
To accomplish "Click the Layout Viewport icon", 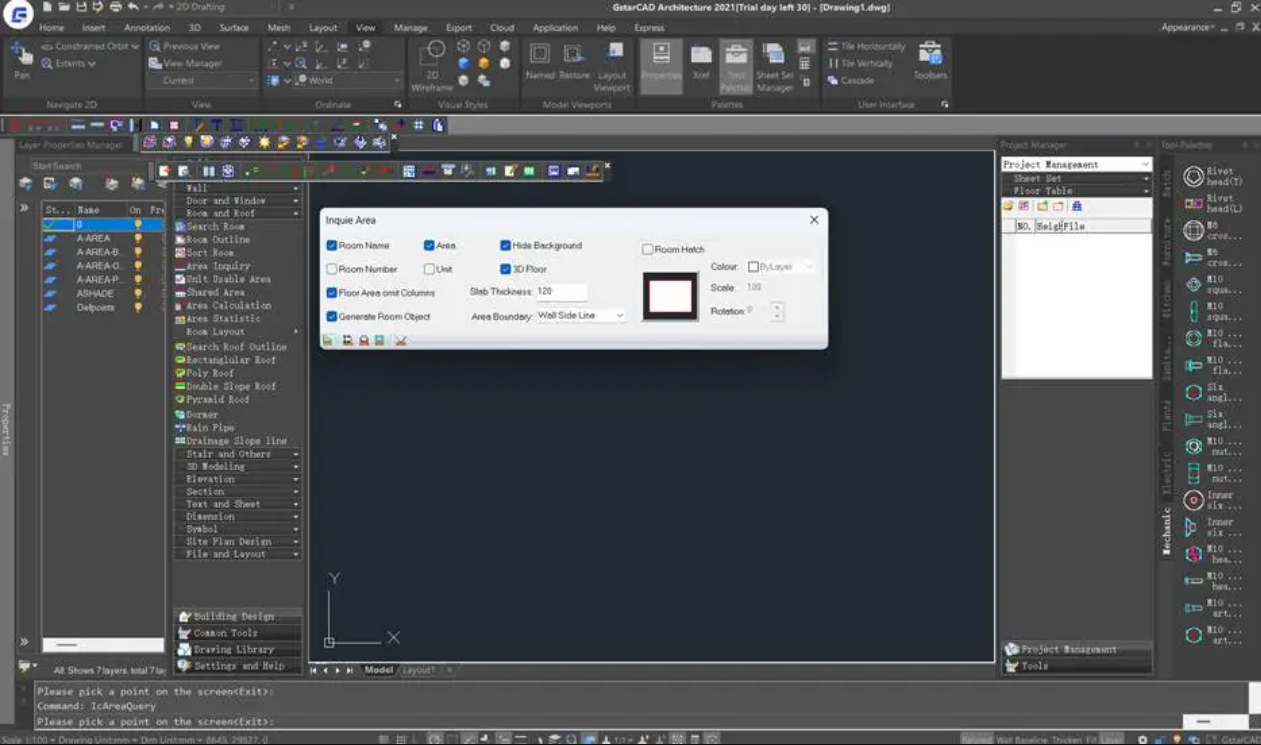I will coord(612,65).
